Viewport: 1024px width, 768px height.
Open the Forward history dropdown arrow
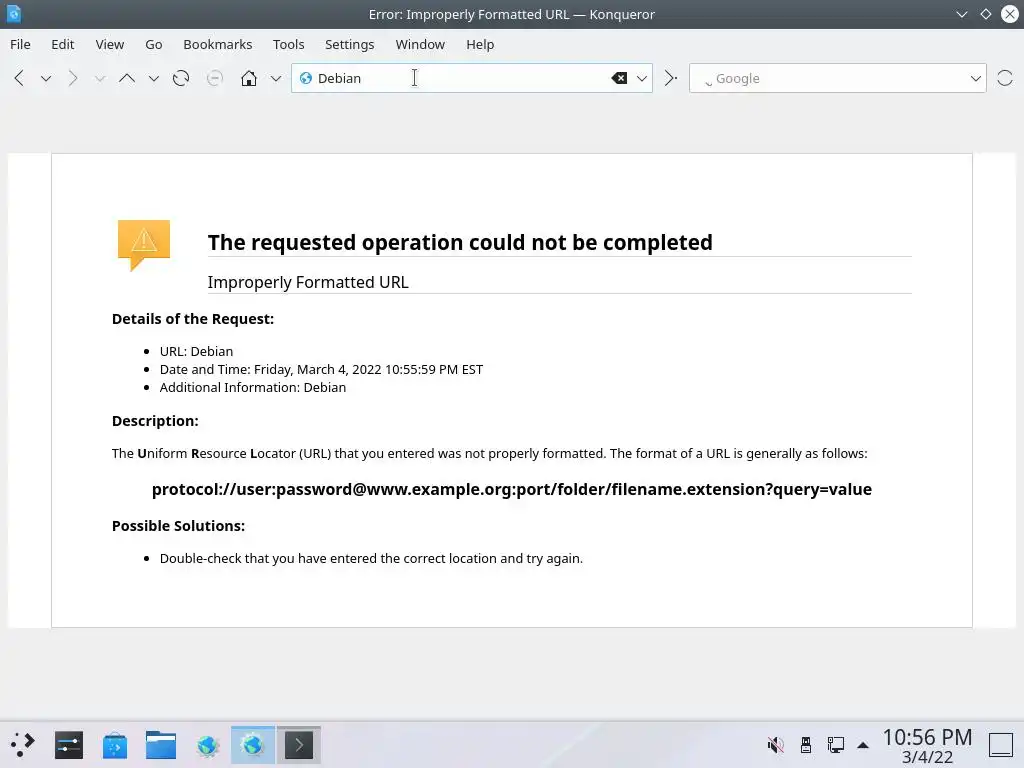(x=99, y=79)
